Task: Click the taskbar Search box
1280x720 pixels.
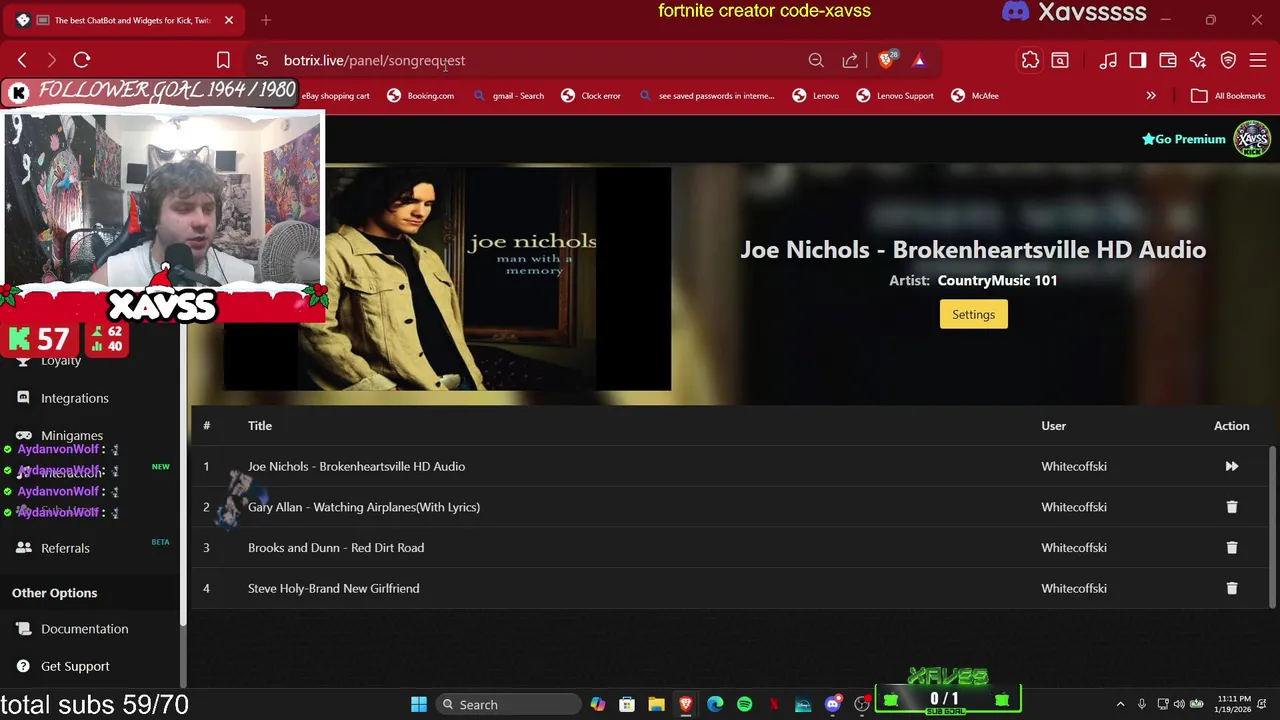Action: pyautogui.click(x=508, y=704)
